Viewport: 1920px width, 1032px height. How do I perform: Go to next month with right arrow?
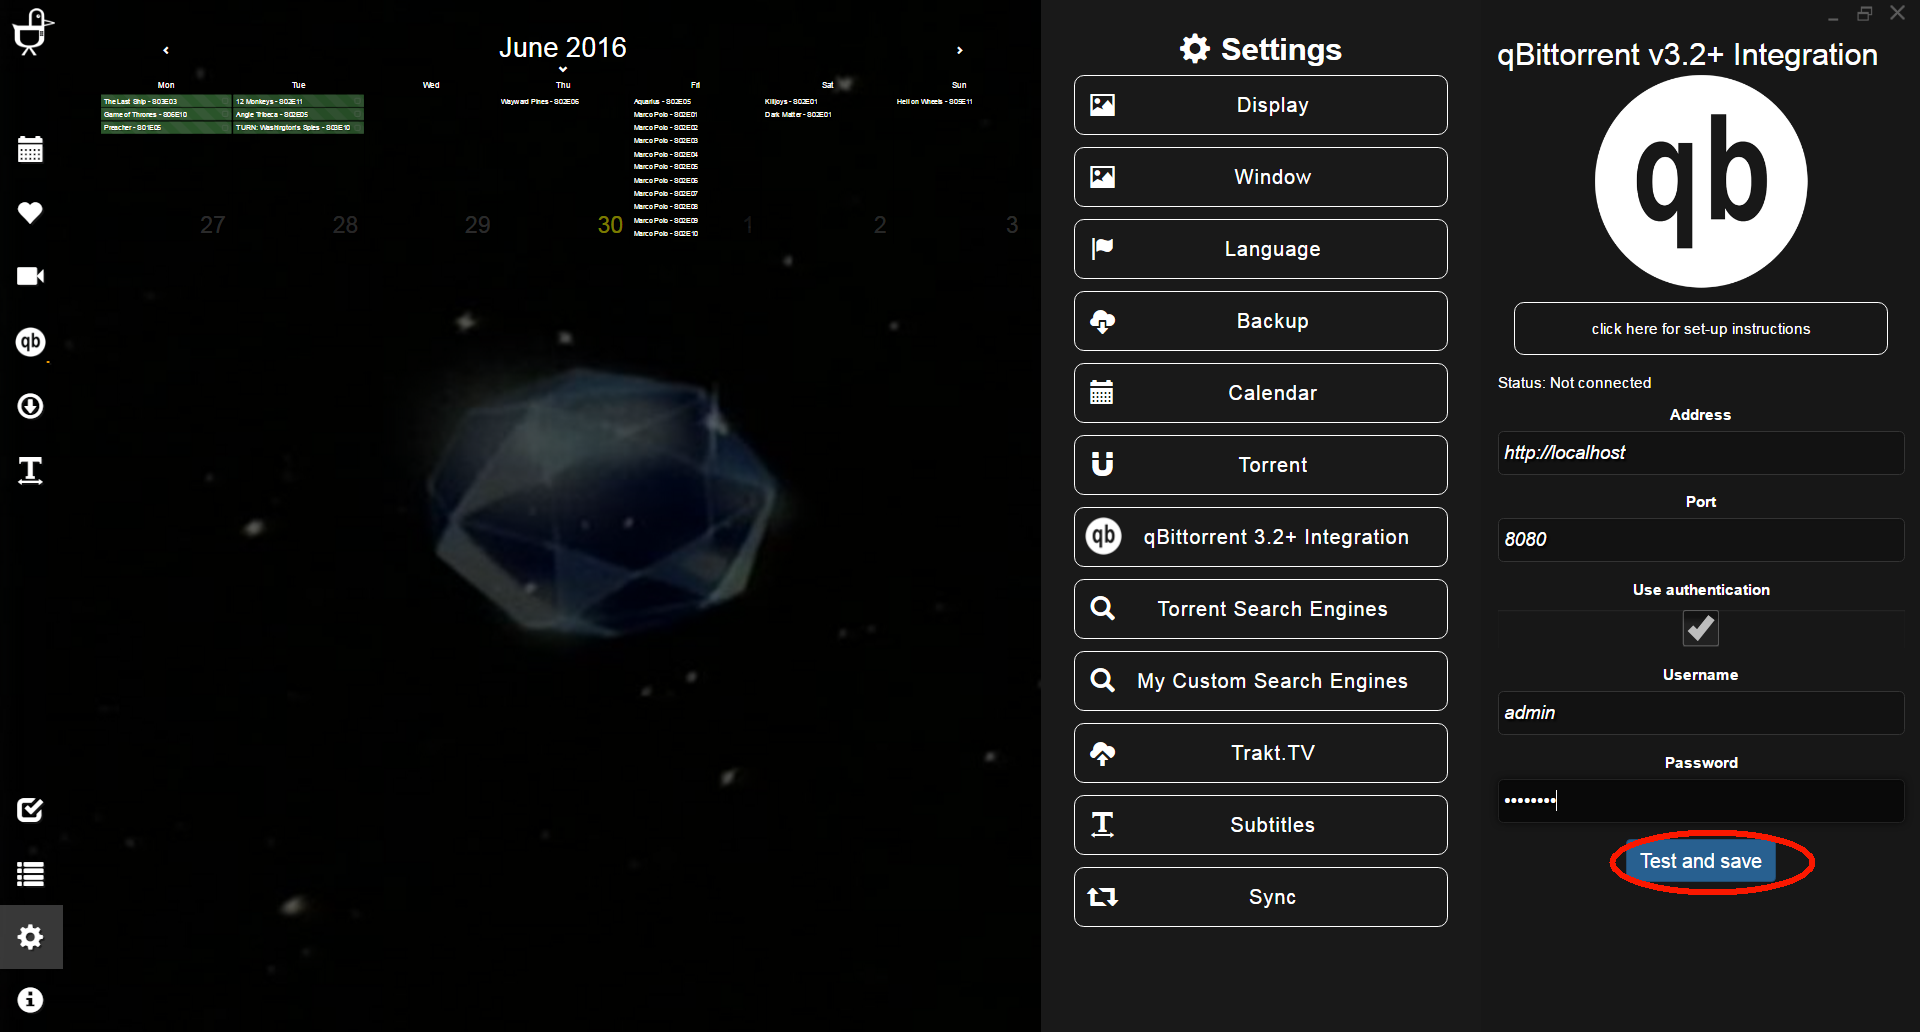[x=960, y=50]
